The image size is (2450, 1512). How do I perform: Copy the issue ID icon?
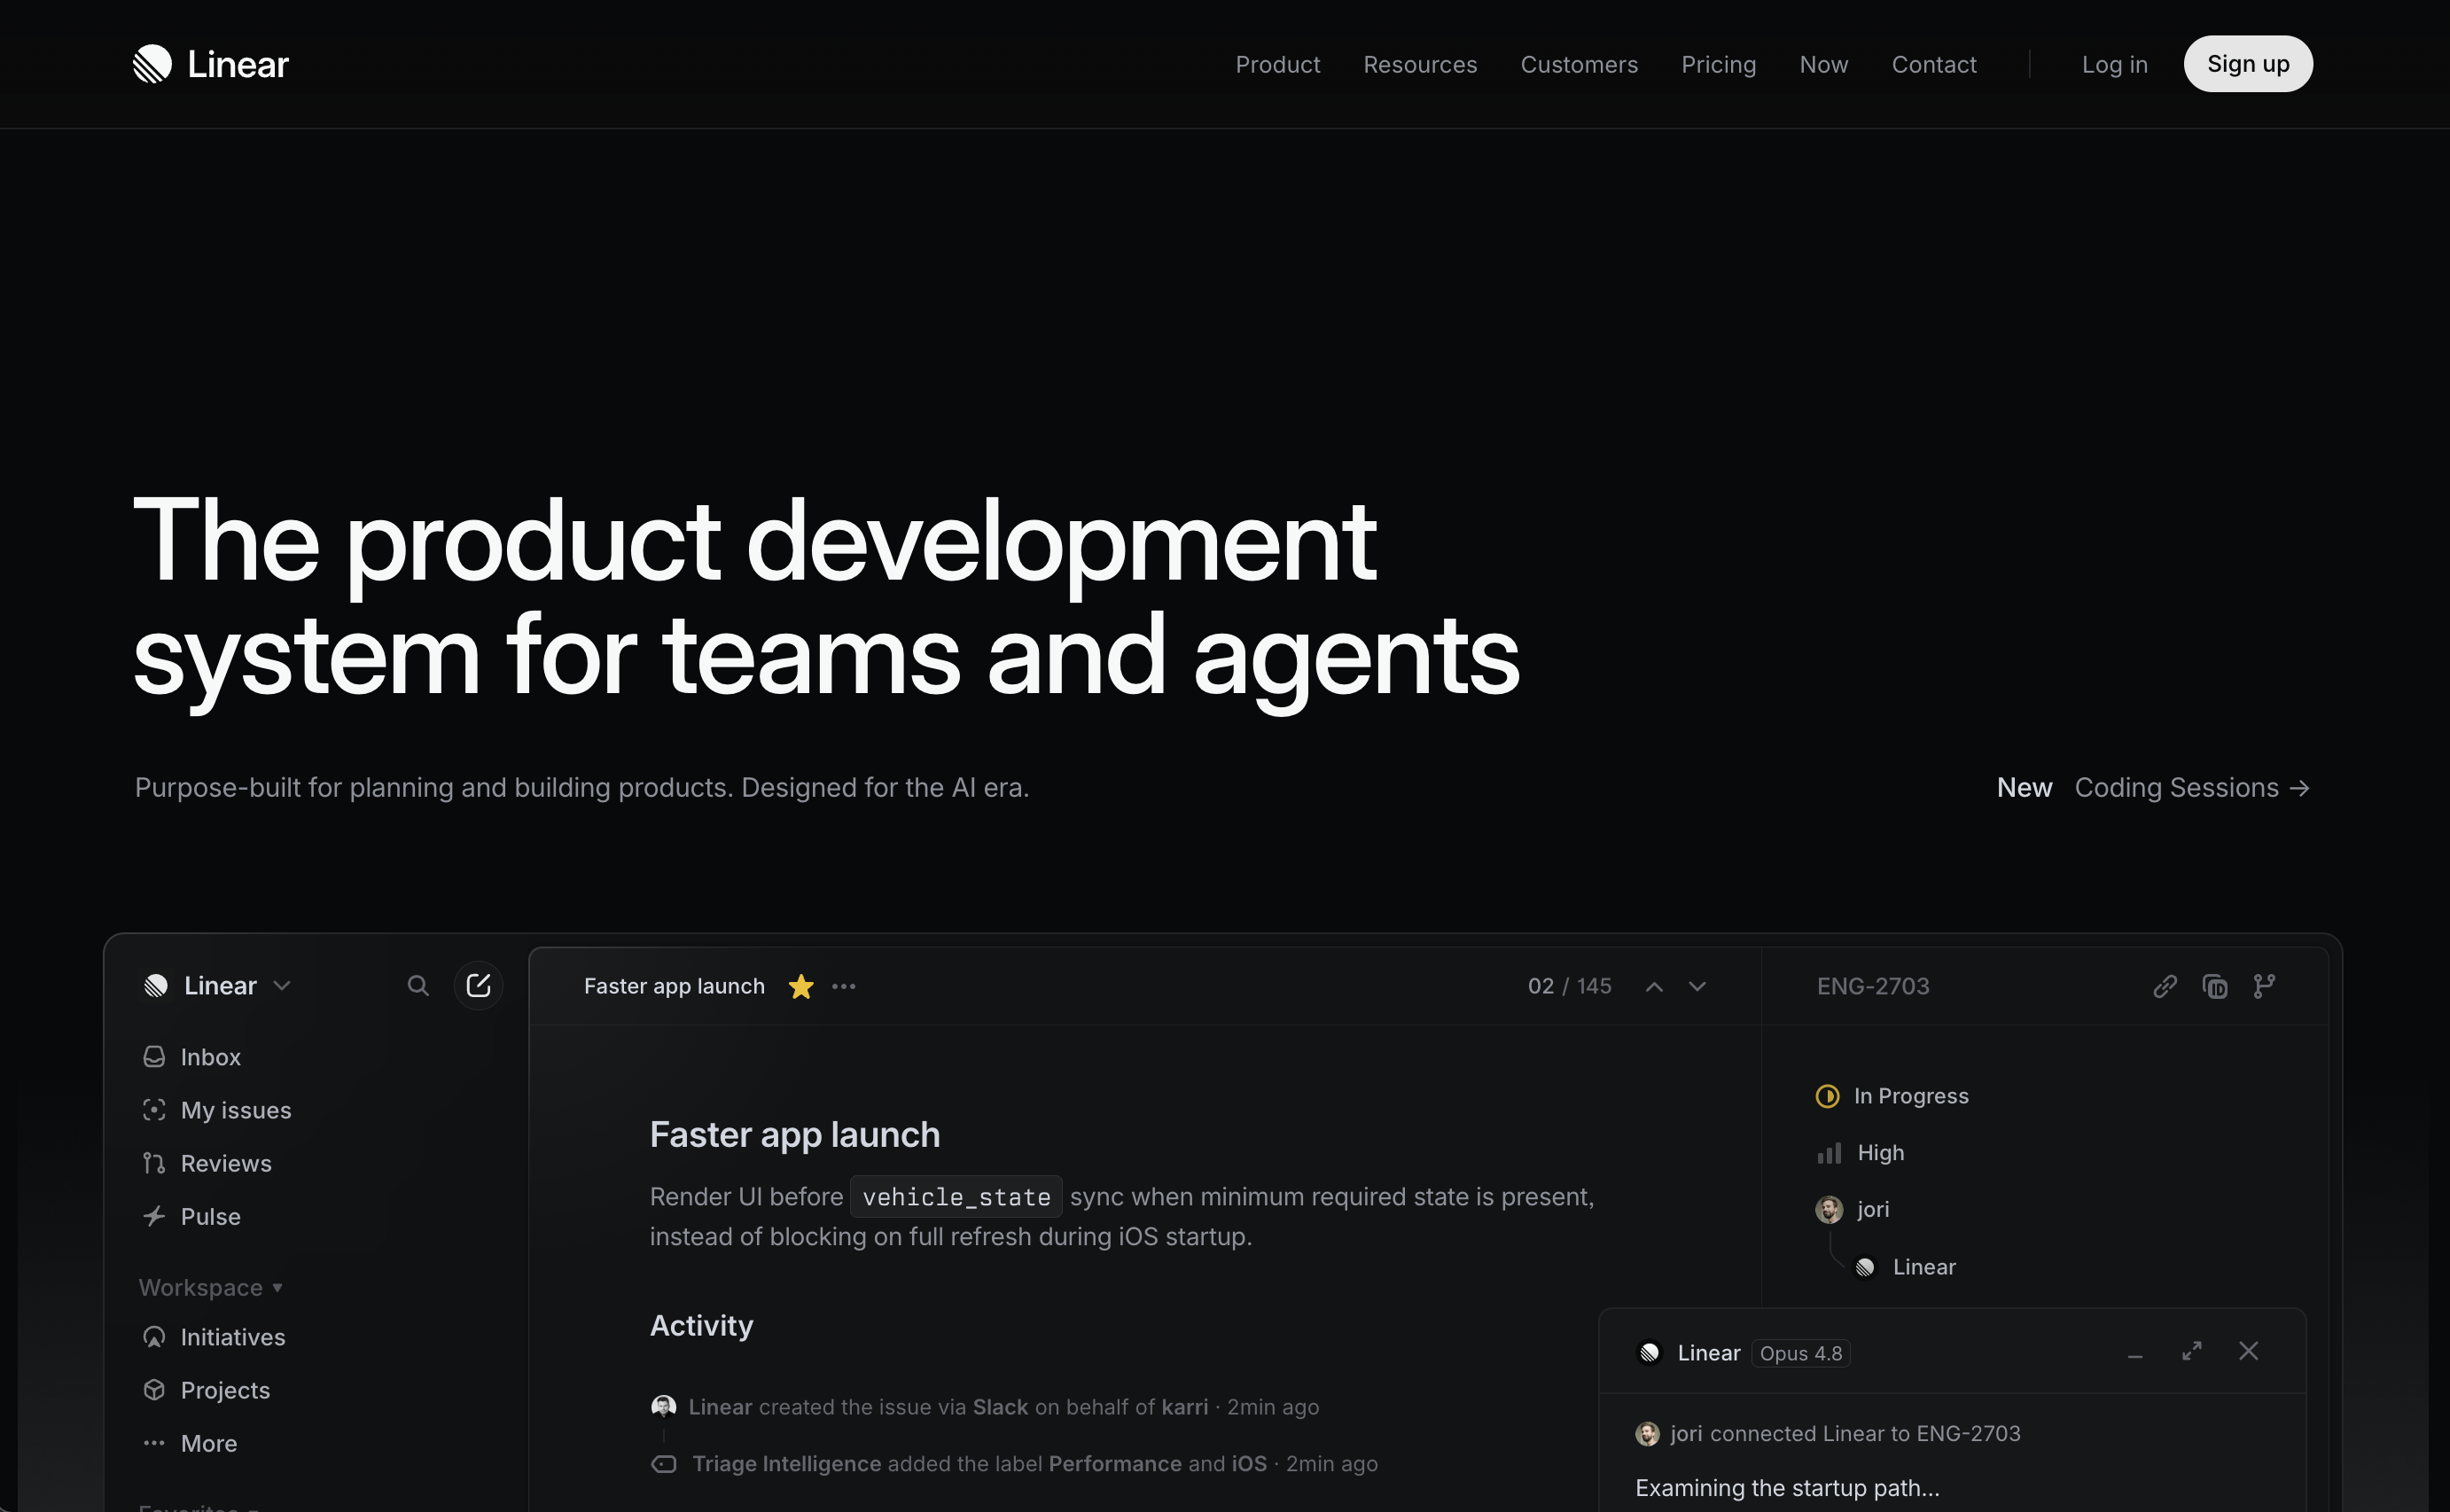click(x=2215, y=987)
